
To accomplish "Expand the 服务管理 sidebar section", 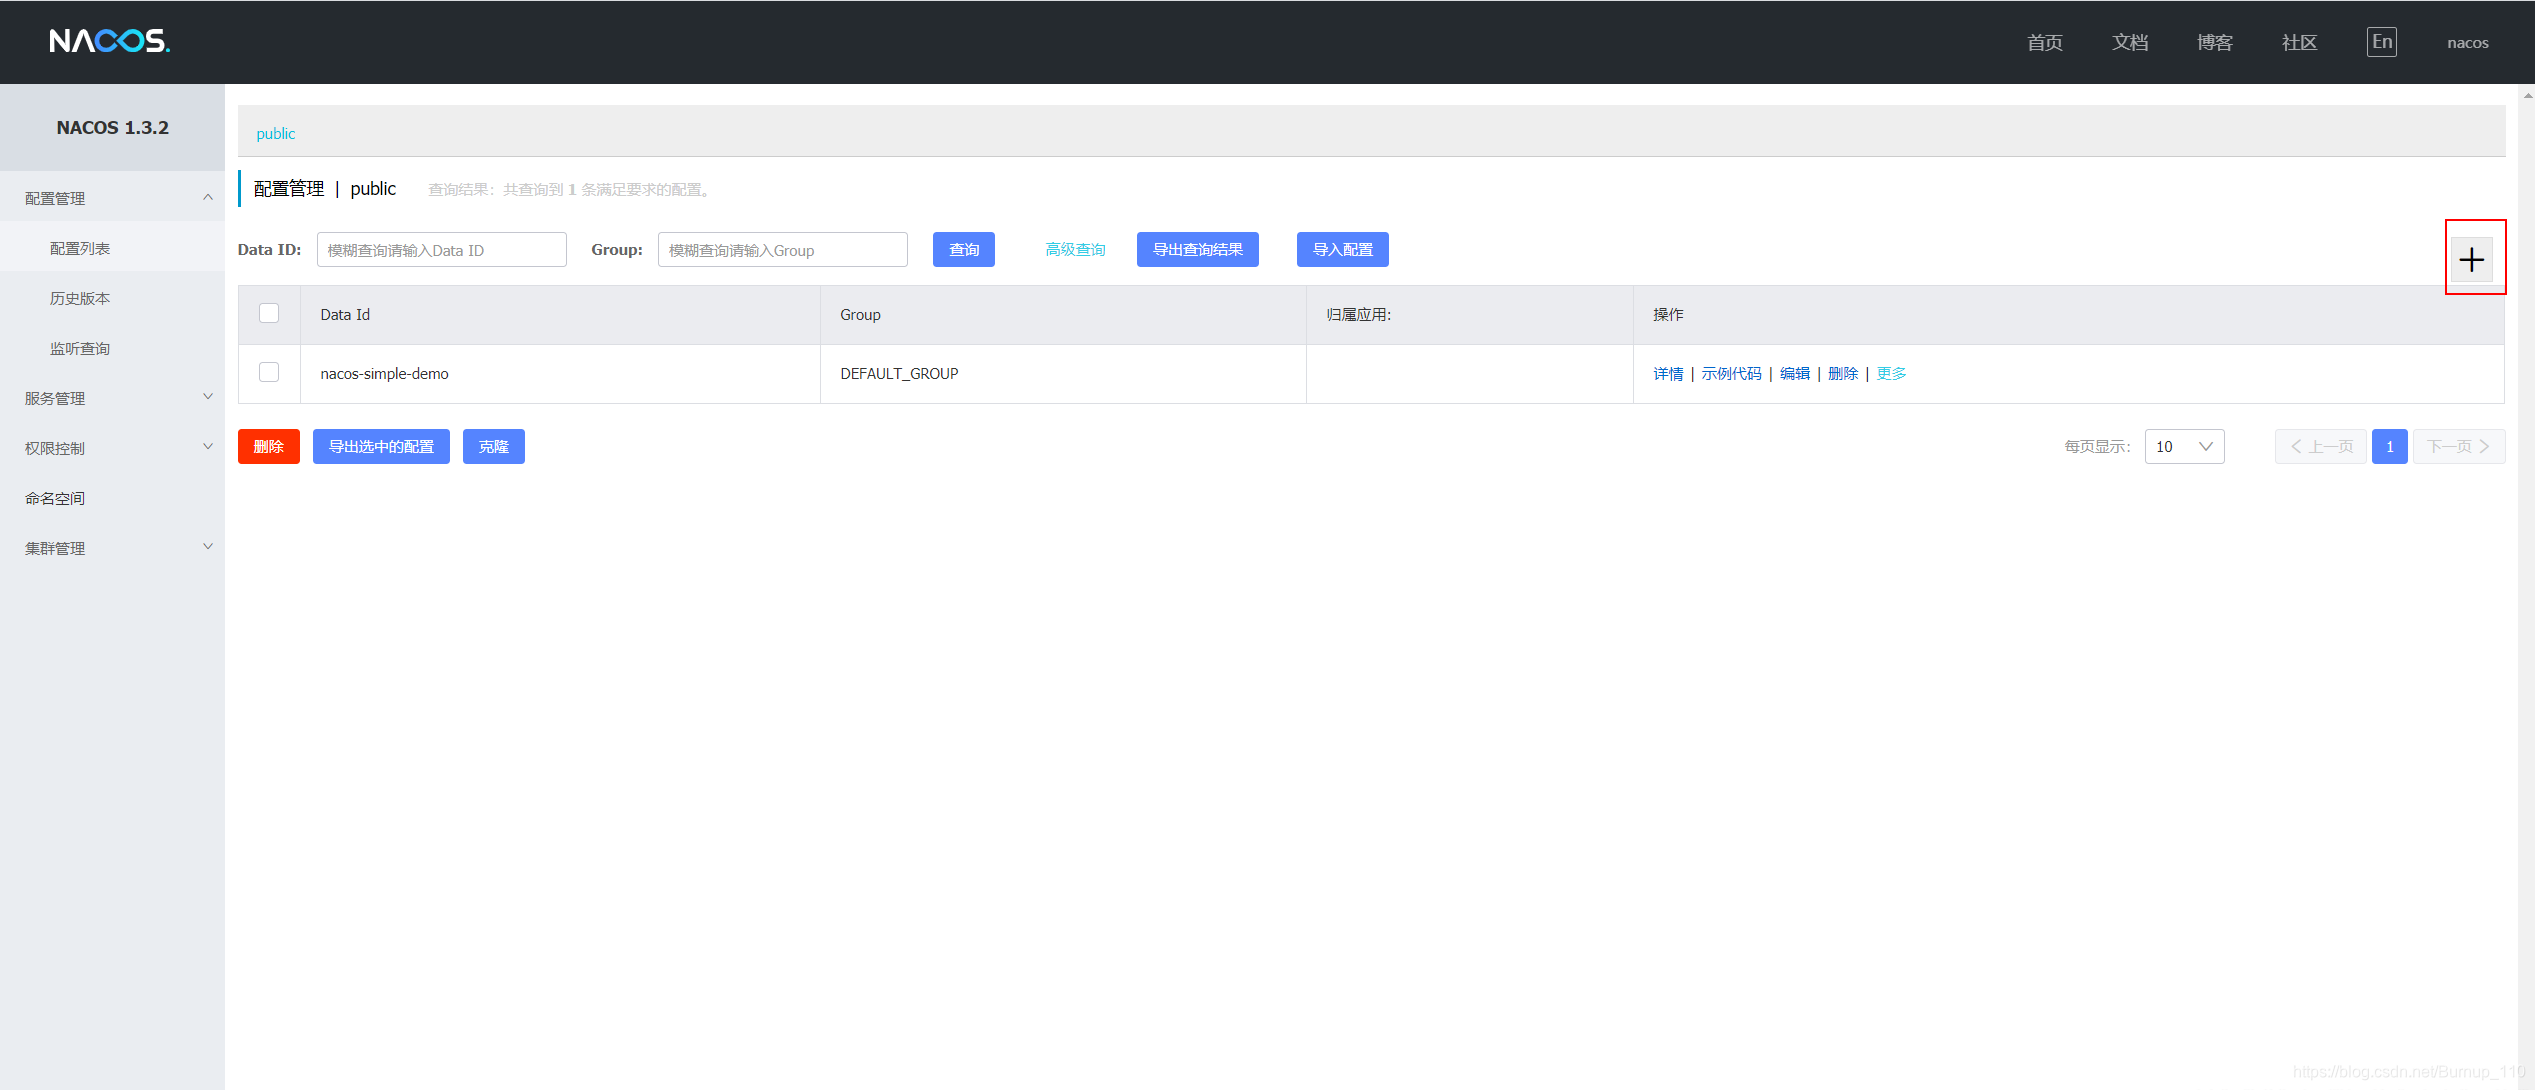I will point(112,398).
